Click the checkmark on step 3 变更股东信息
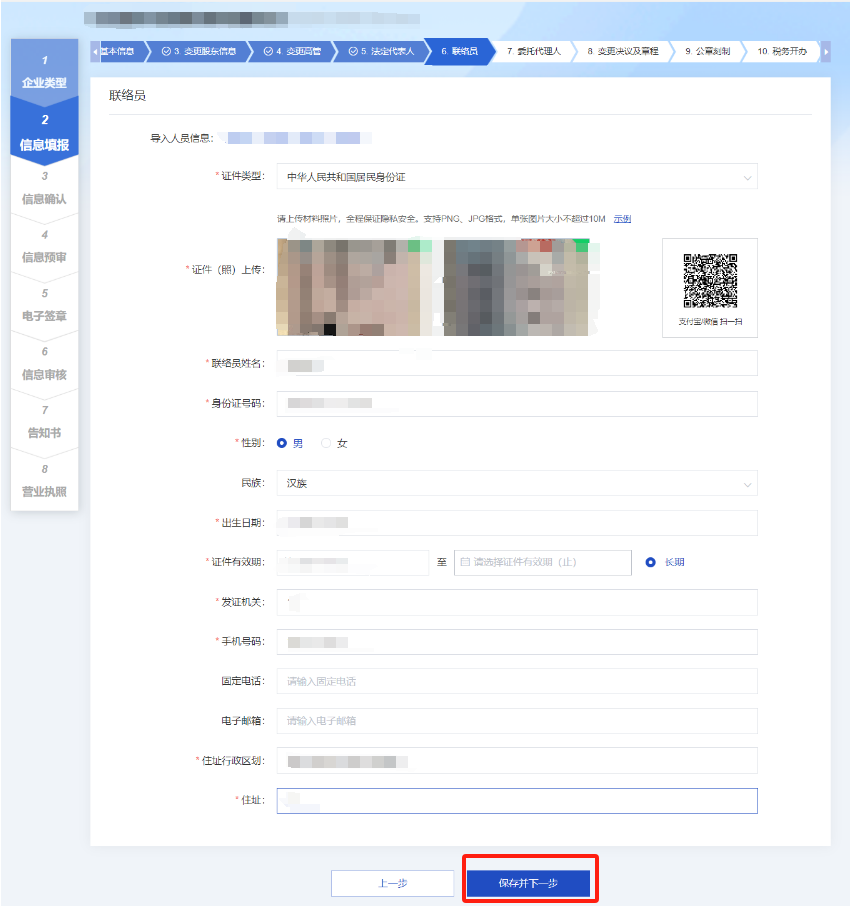The height and width of the screenshot is (906, 851). click(x=166, y=51)
